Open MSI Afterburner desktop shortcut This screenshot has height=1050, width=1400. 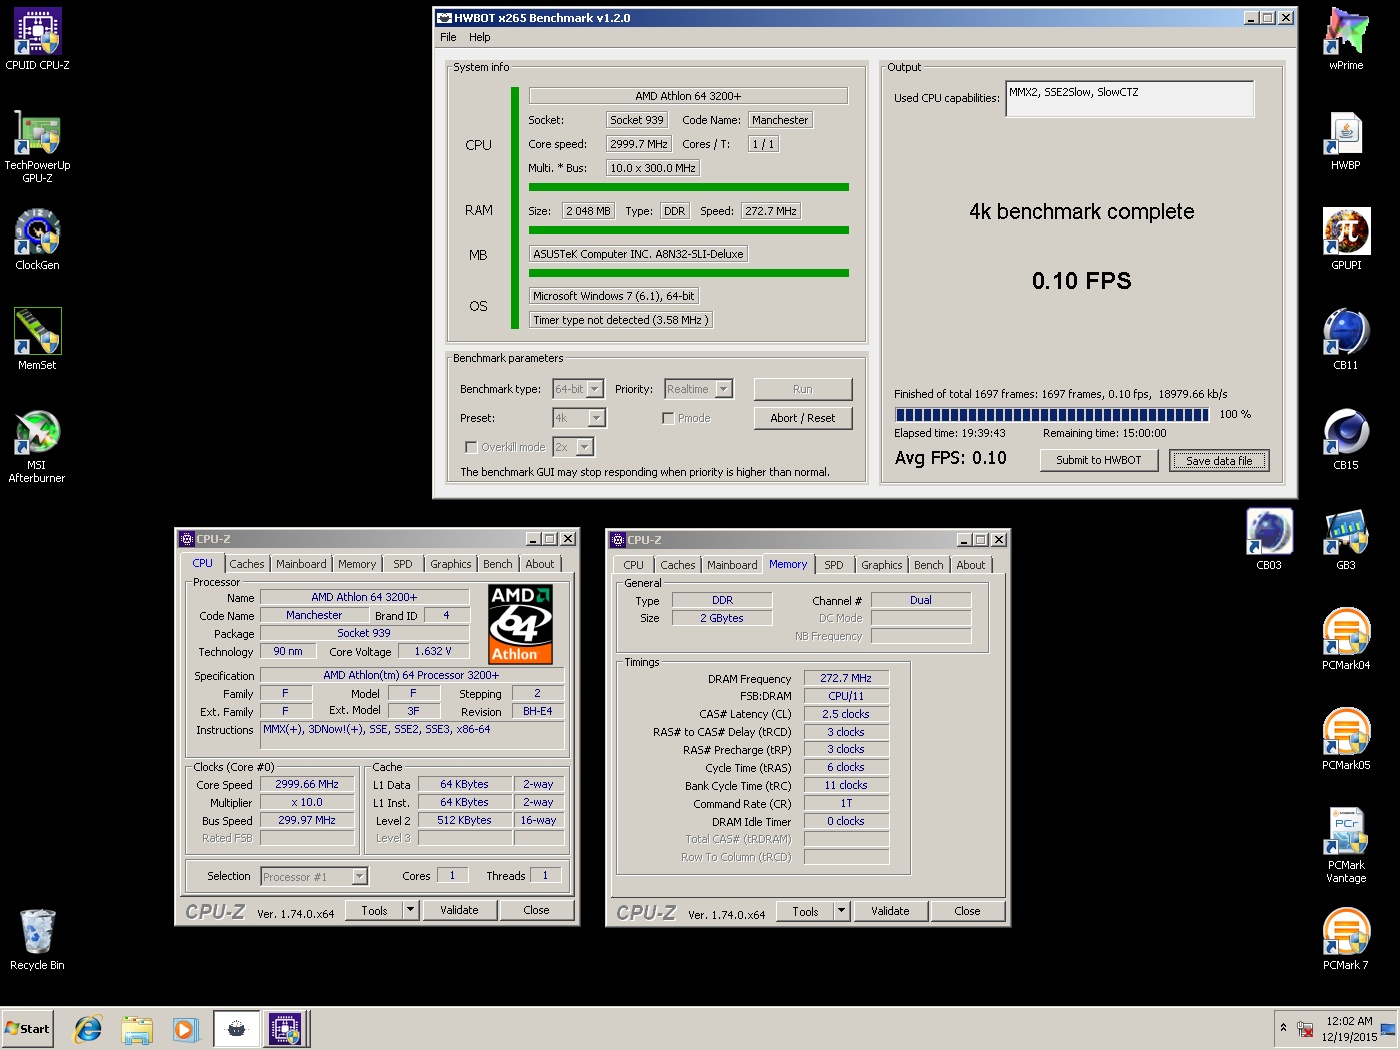point(37,446)
